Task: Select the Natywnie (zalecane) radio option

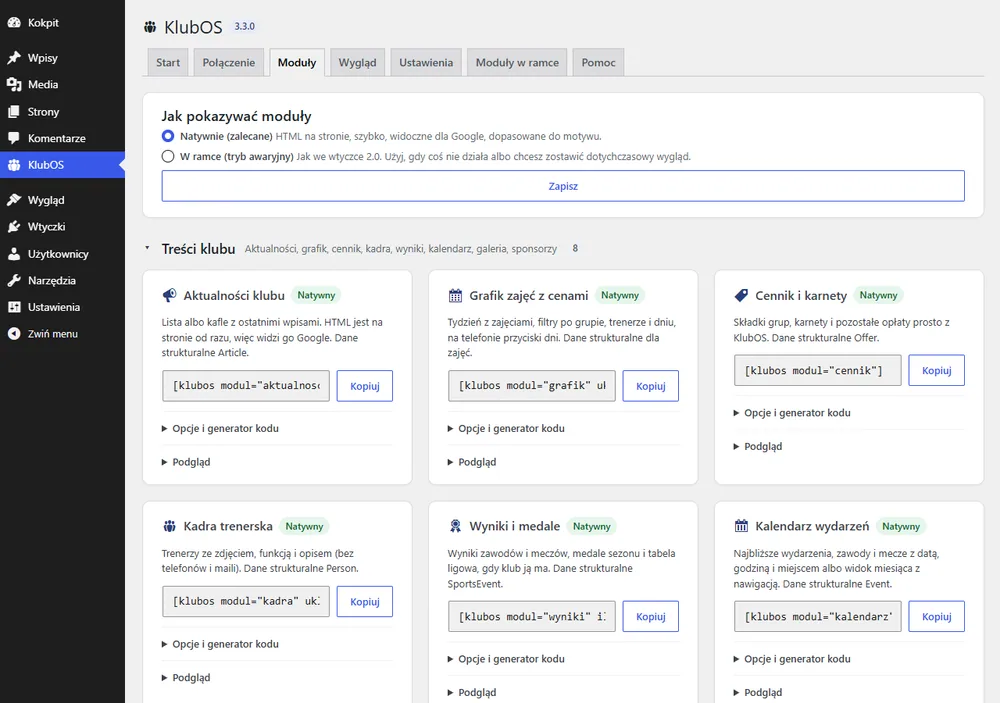Action: click(168, 136)
